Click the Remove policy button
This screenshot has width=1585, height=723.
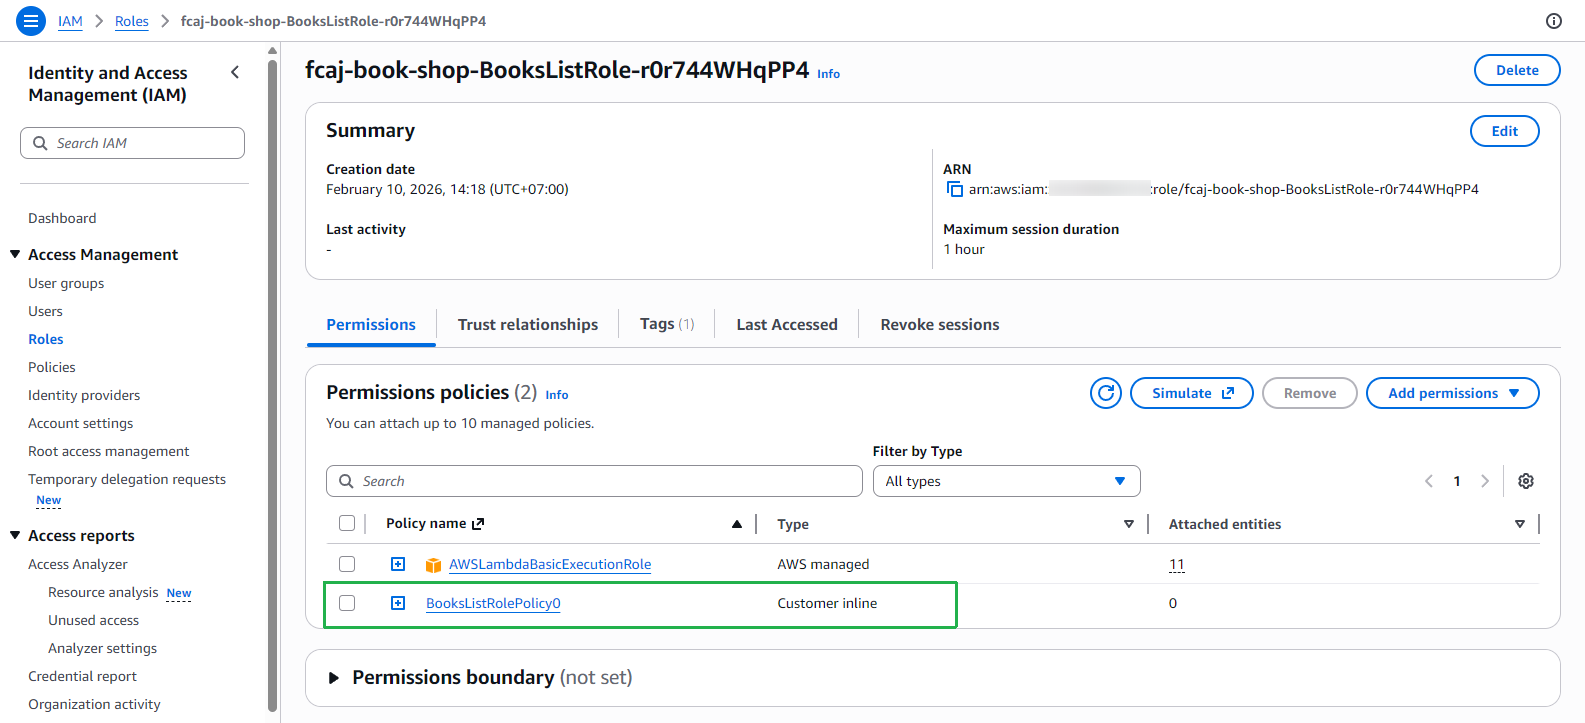pyautogui.click(x=1310, y=393)
